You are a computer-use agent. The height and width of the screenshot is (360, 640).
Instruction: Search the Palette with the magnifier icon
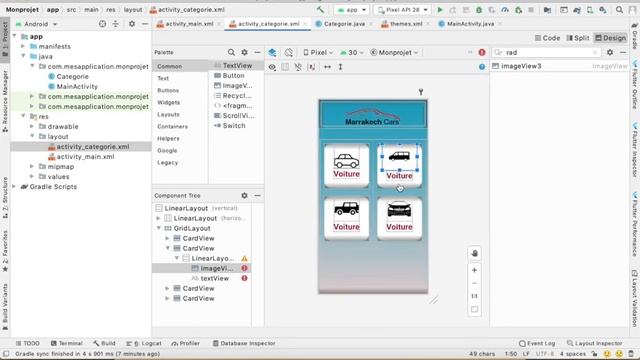[231, 52]
